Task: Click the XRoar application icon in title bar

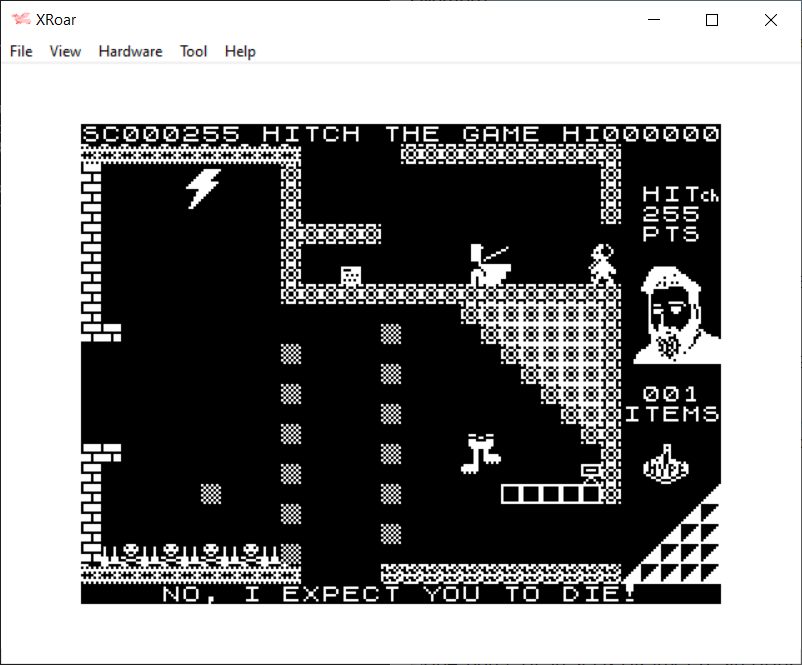Action: click(x=20, y=20)
